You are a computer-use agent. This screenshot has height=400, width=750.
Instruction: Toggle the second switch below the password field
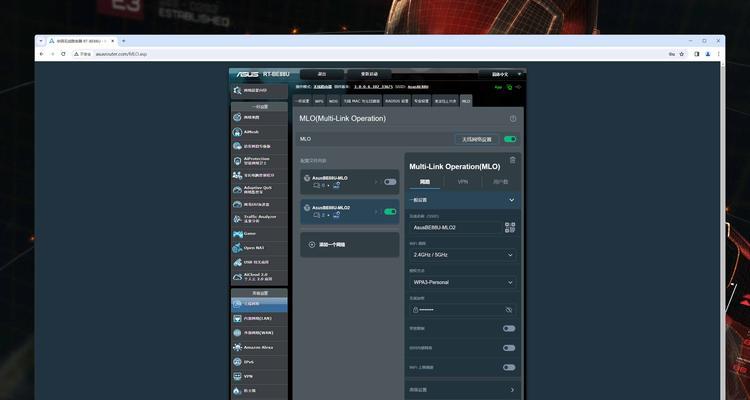click(x=509, y=348)
